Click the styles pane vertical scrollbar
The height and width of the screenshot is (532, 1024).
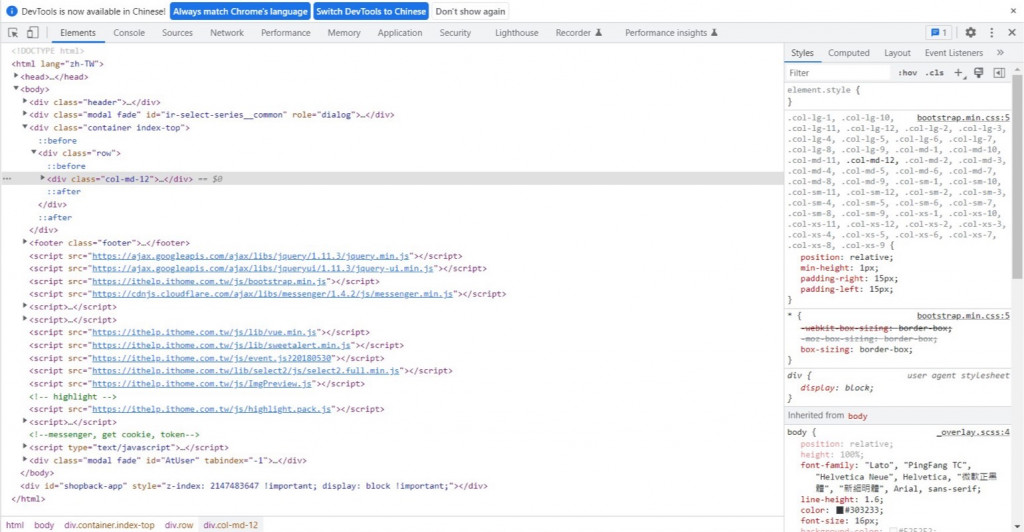pos(1017,176)
